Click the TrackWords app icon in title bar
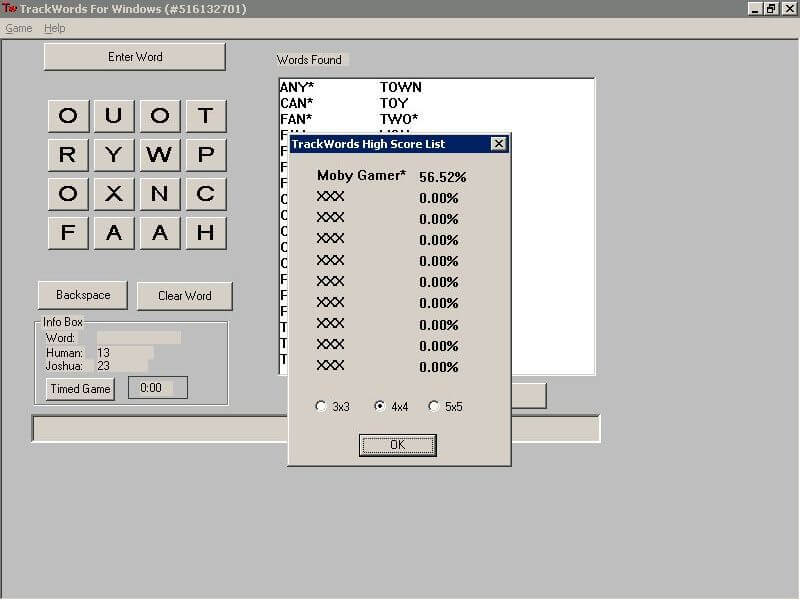 9,8
